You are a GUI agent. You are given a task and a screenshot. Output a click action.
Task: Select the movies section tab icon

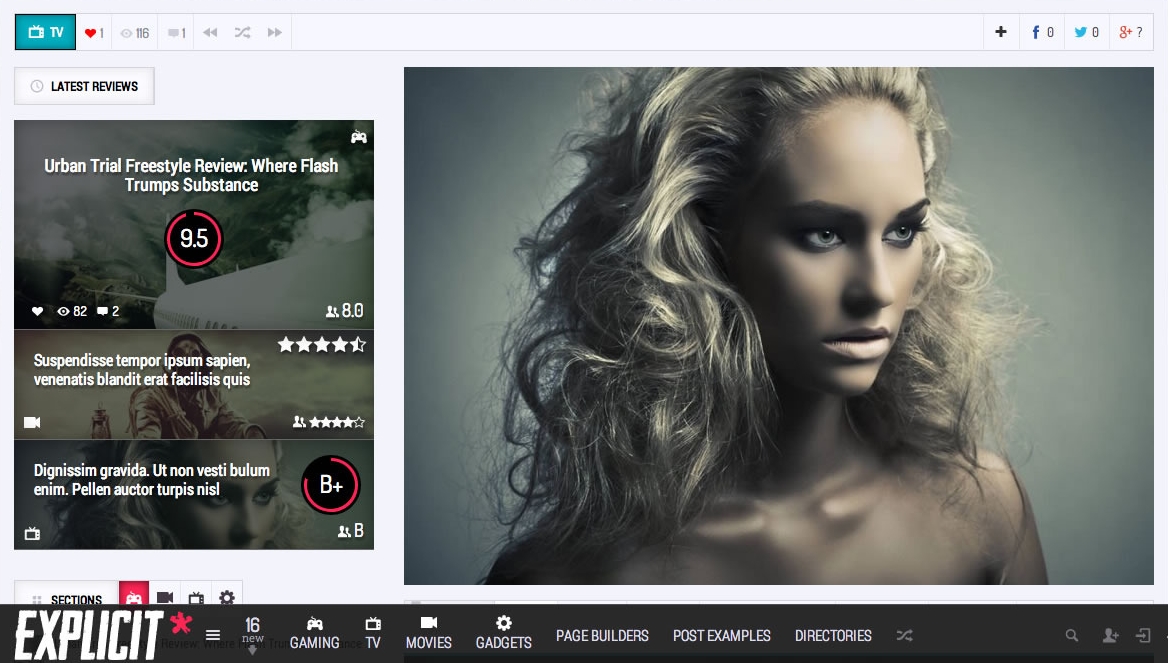(165, 596)
